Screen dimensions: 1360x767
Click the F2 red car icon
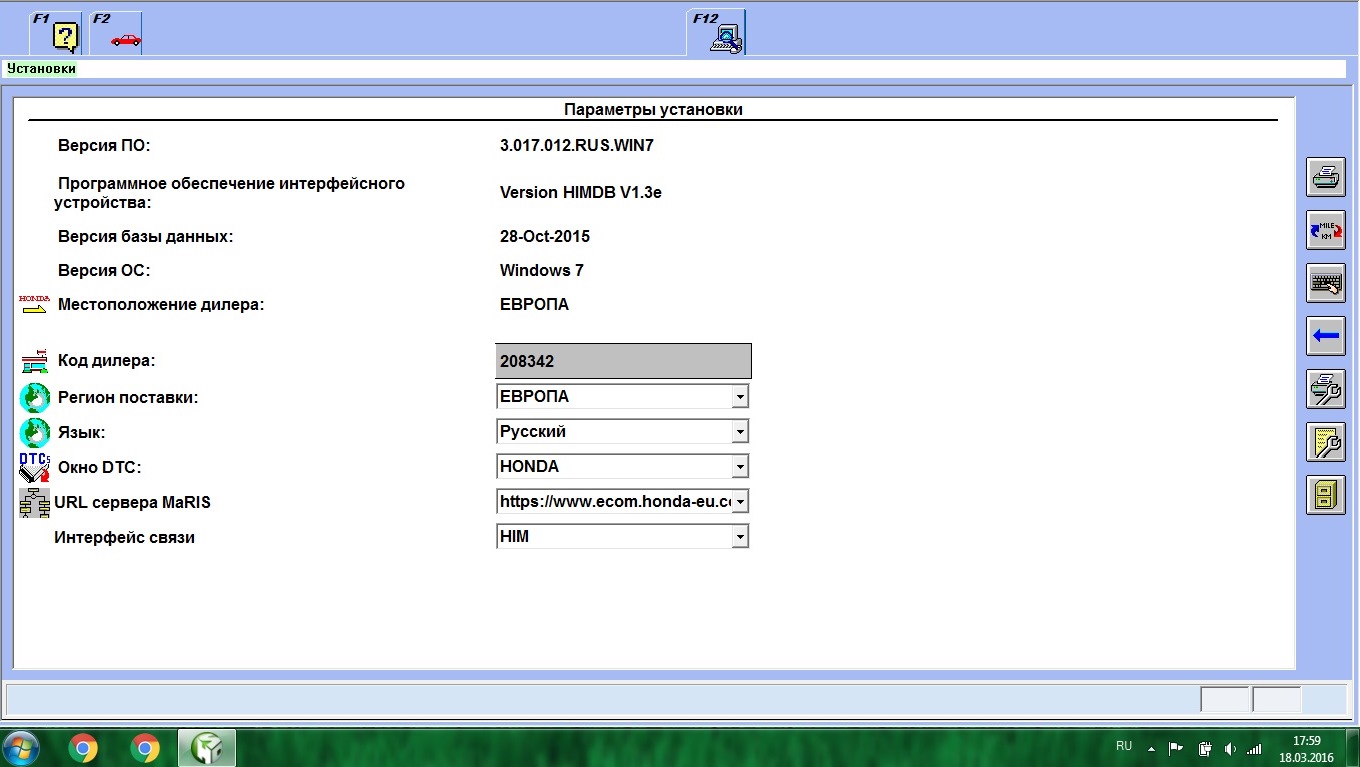(116, 33)
